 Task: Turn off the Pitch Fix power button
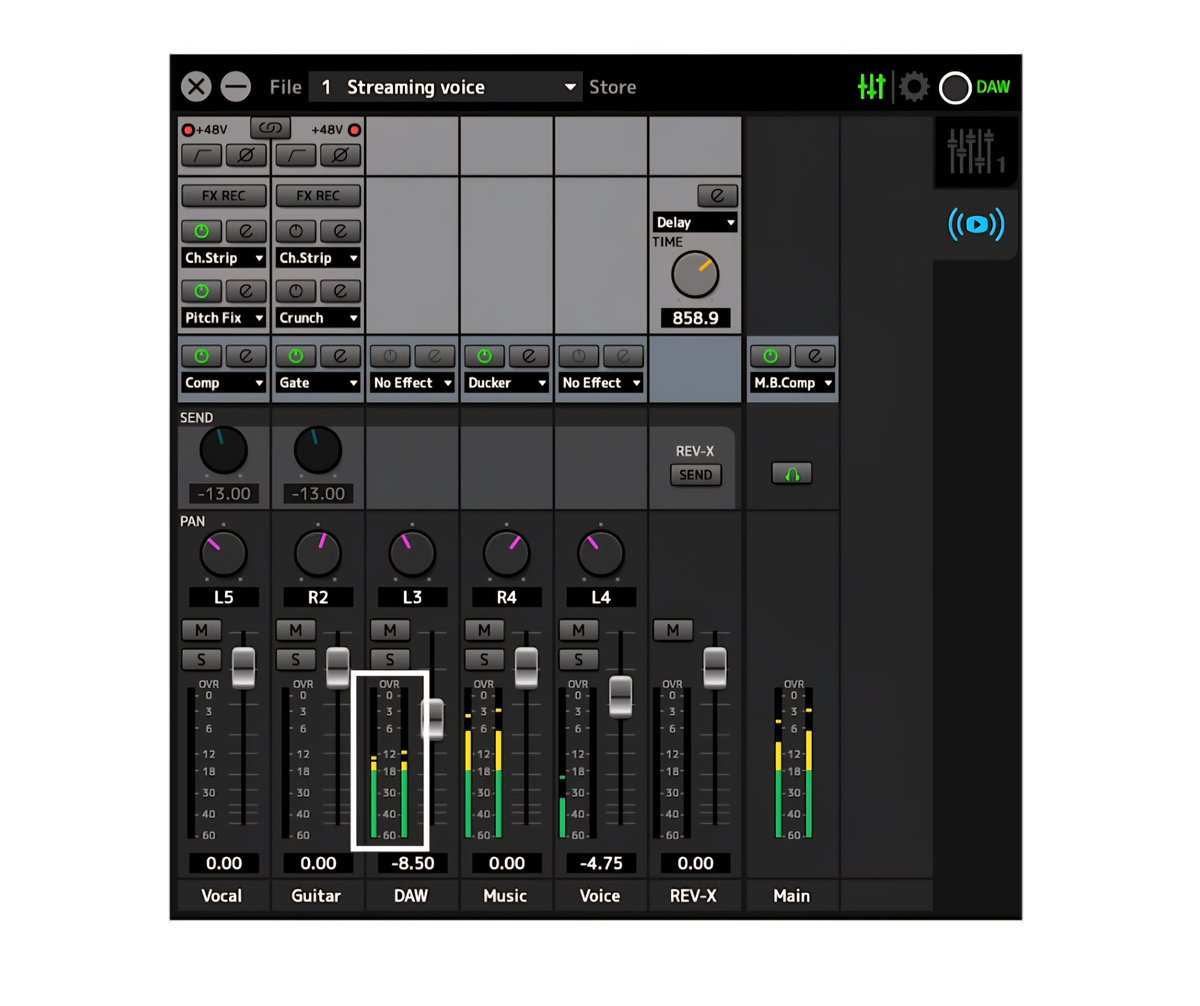(x=201, y=291)
